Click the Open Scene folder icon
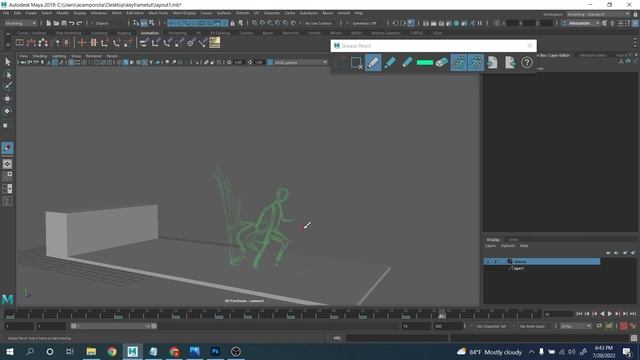This screenshot has width=640, height=360. pos(56,23)
